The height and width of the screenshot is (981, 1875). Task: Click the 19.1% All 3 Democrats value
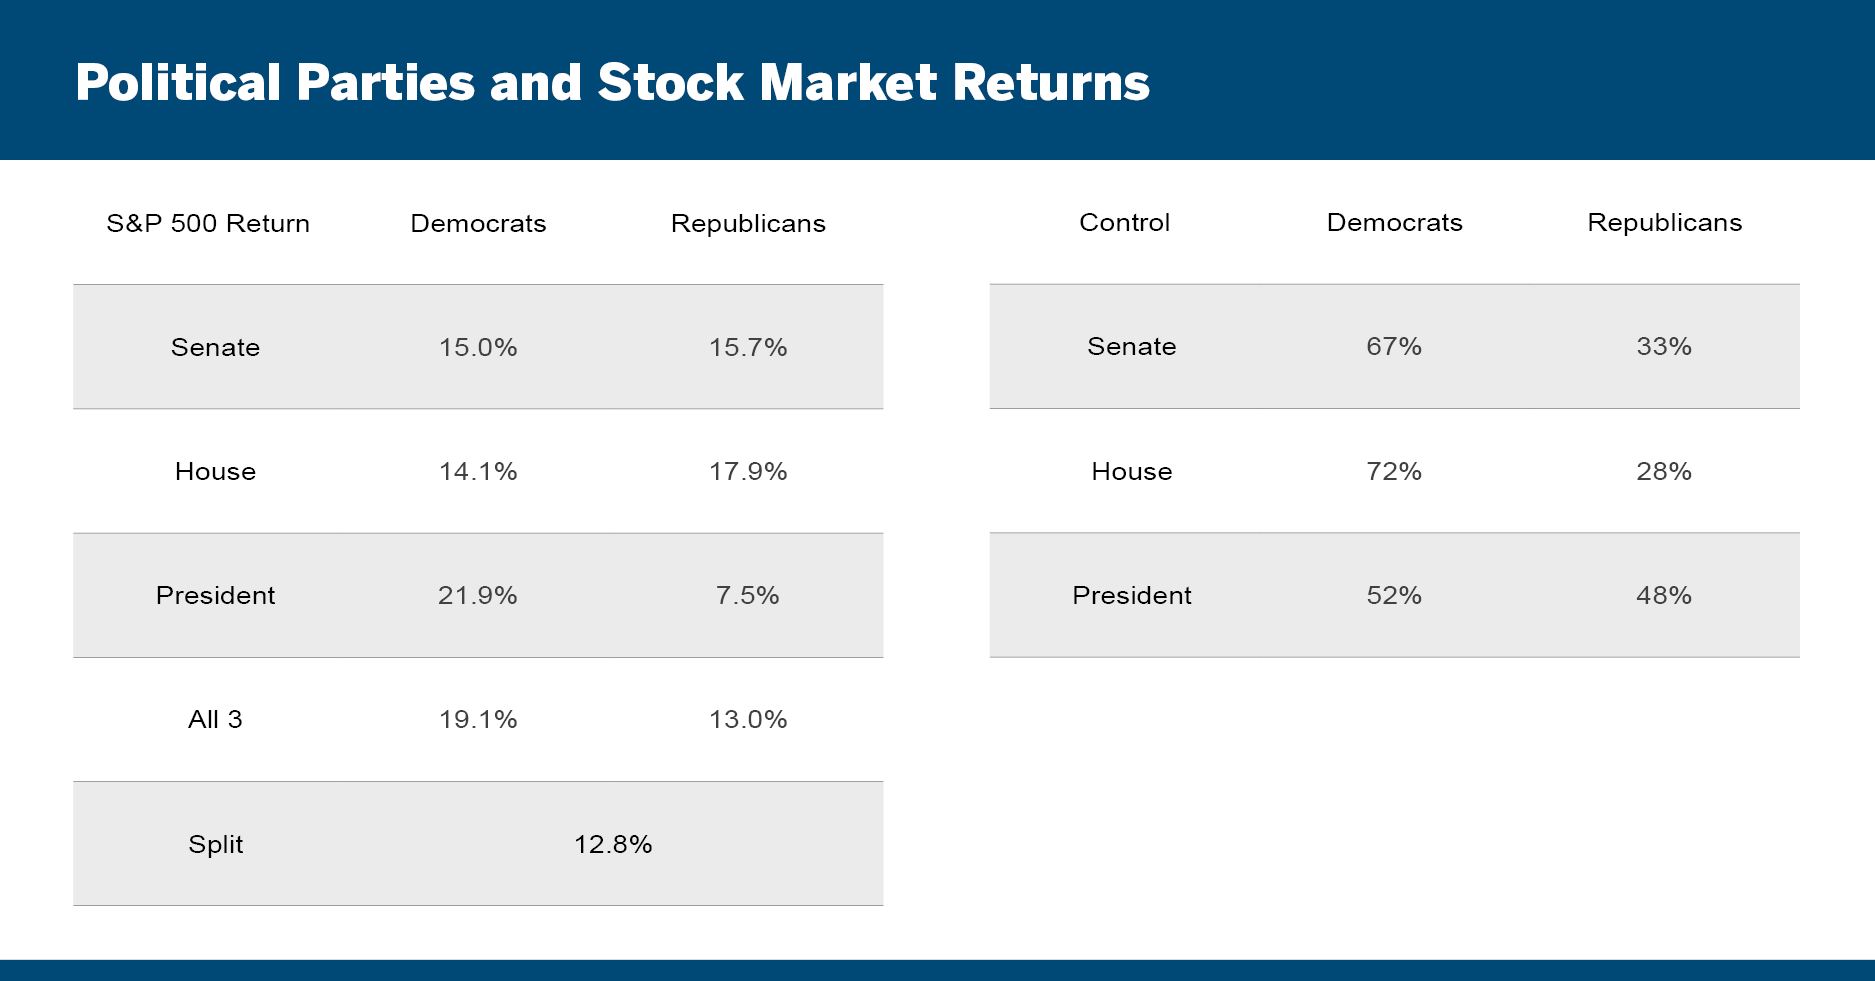coord(478,719)
